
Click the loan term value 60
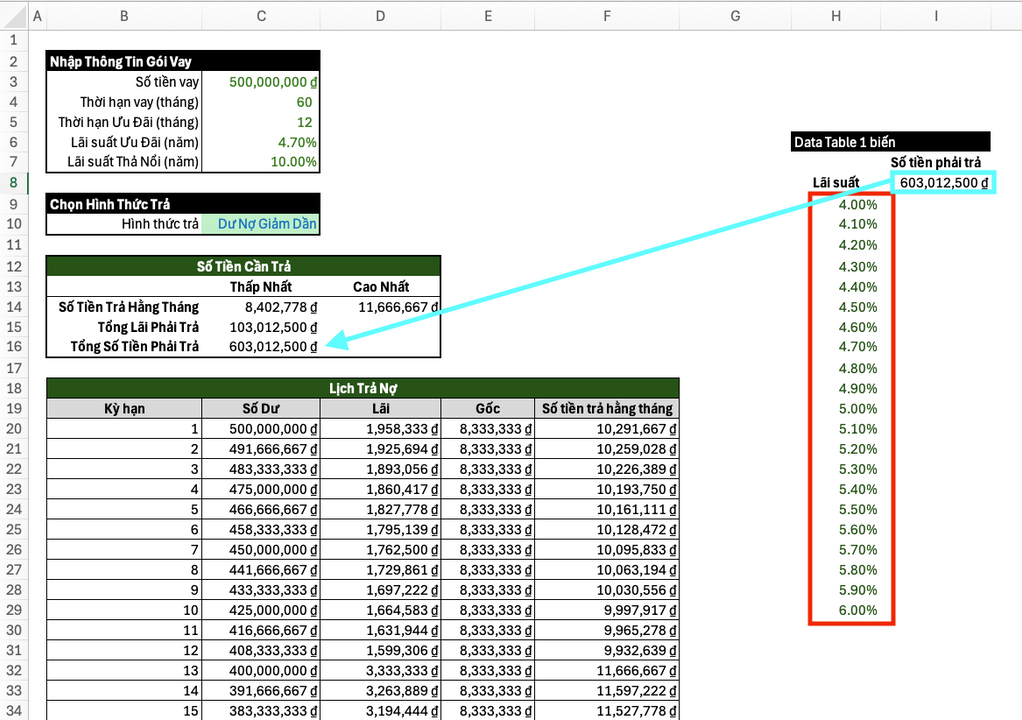[x=261, y=102]
